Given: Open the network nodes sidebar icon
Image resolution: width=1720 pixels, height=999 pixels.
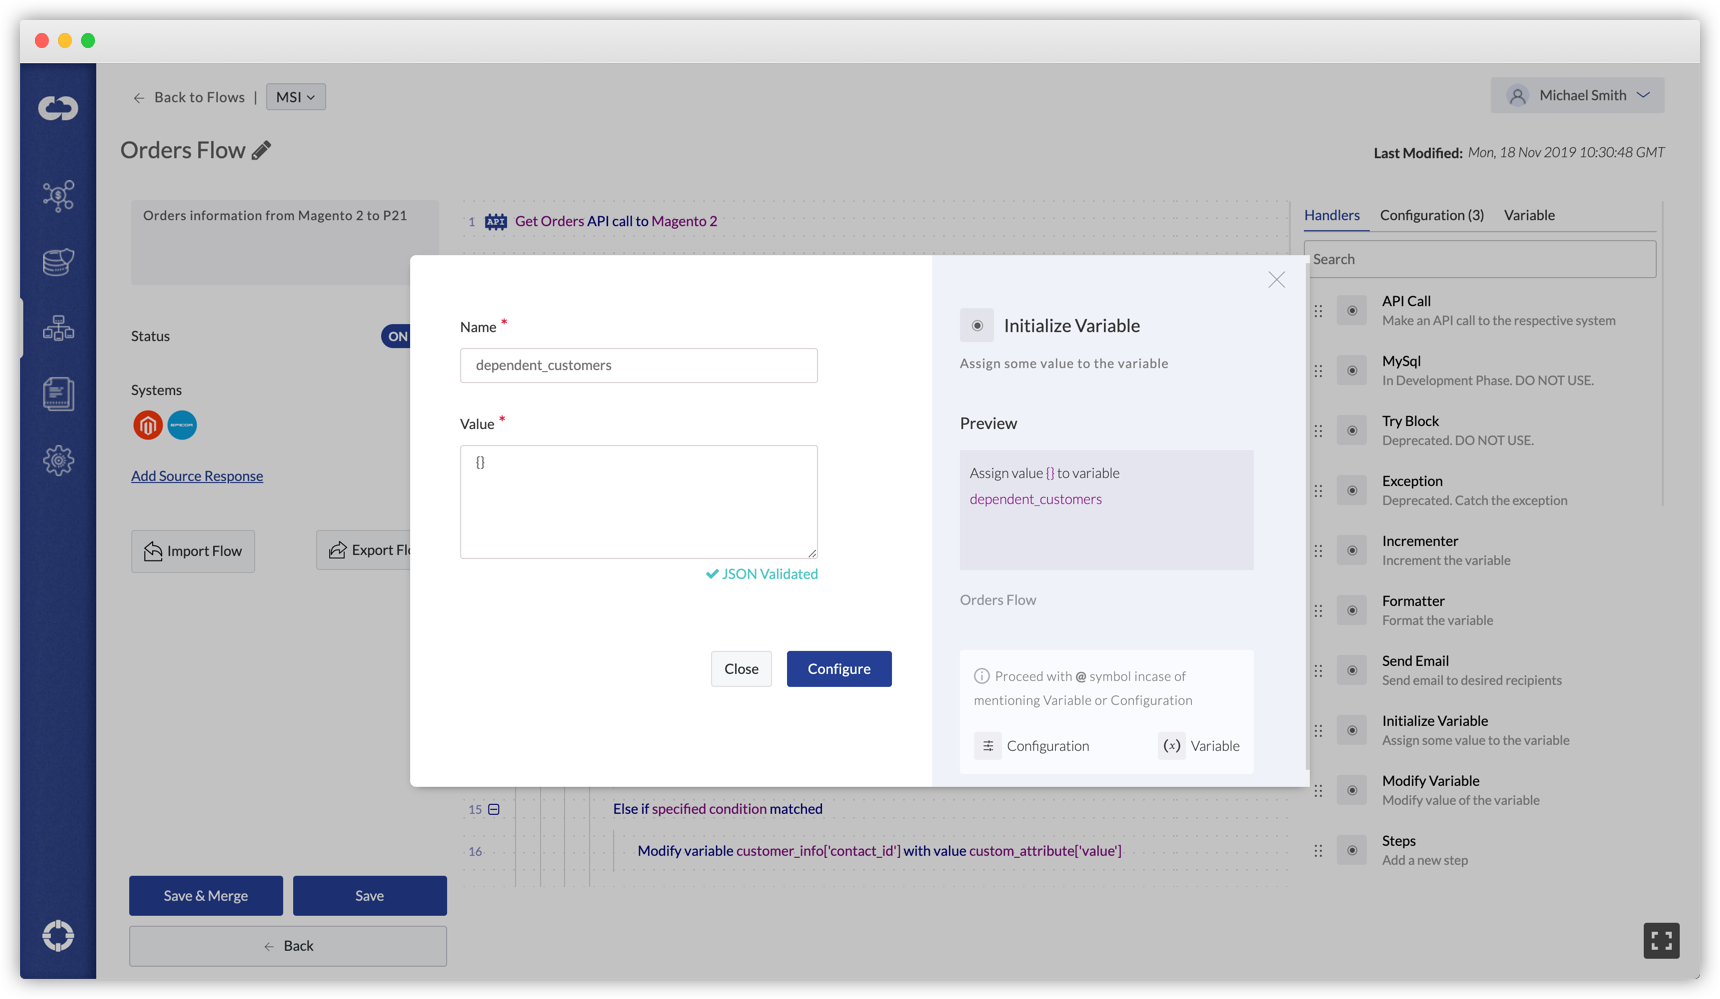Looking at the screenshot, I should 58,195.
